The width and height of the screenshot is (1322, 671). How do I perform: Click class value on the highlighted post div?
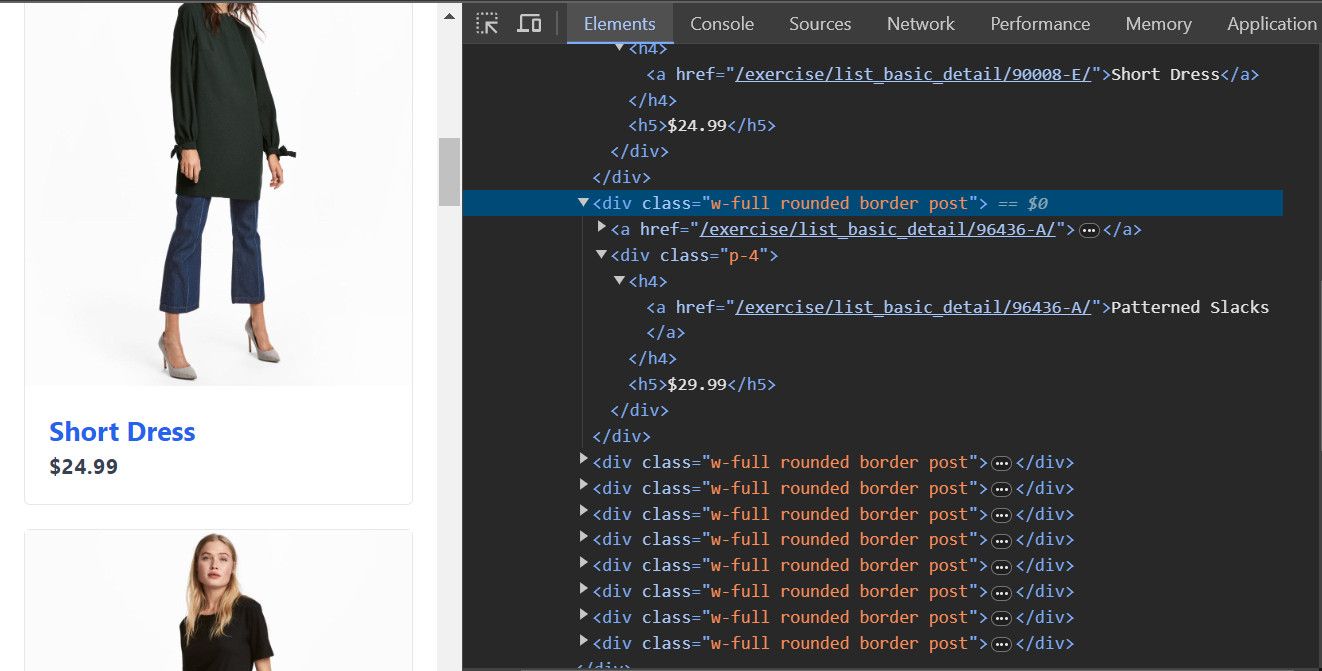(x=839, y=203)
